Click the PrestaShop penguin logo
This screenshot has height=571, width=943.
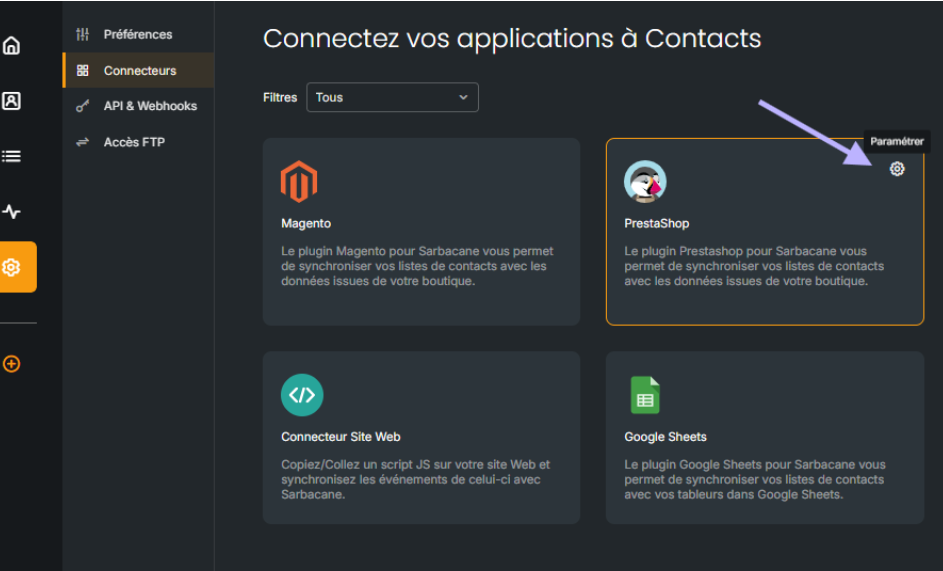click(x=645, y=181)
